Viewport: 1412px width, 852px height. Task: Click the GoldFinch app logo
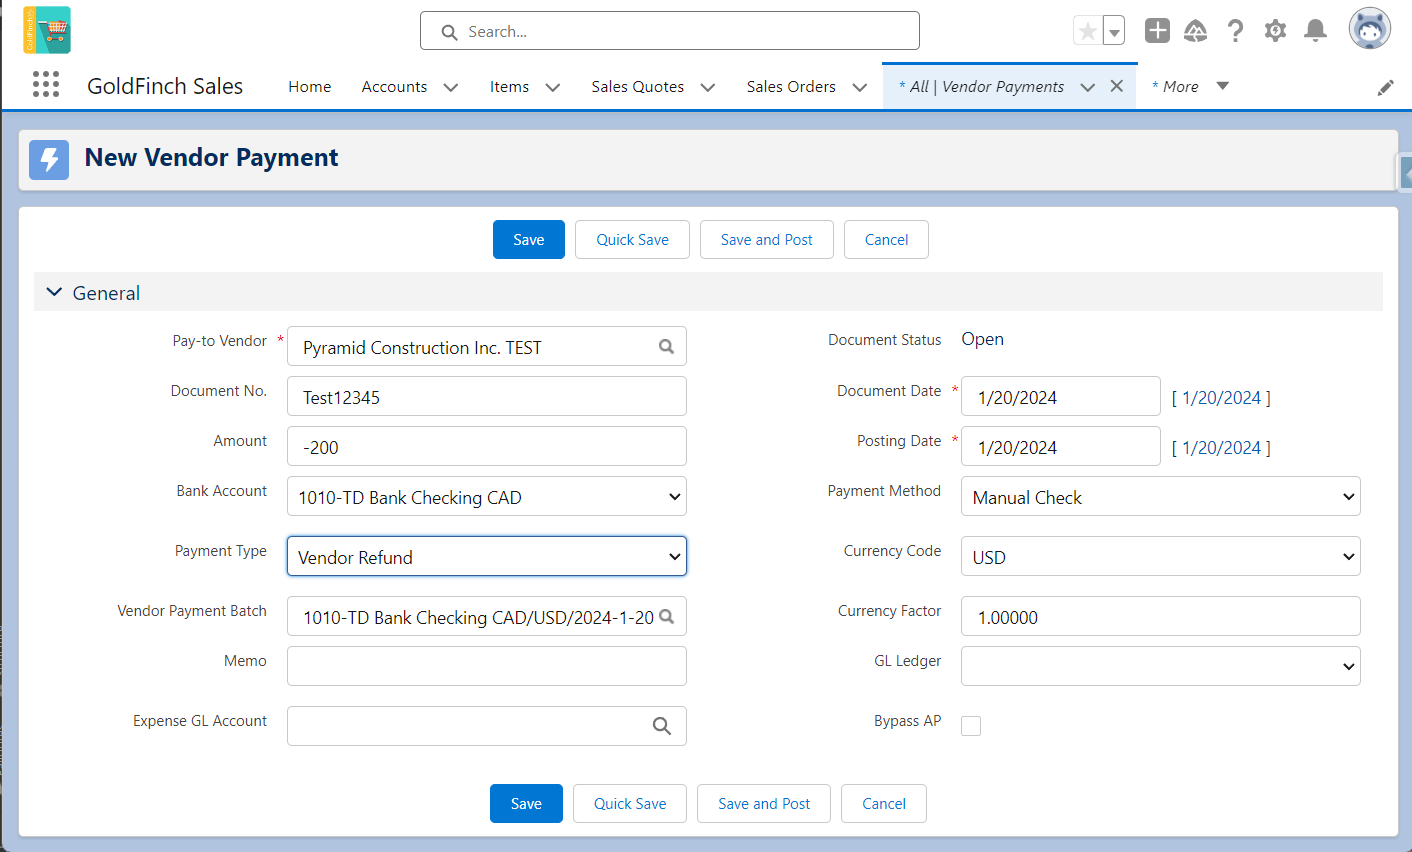pyautogui.click(x=47, y=30)
